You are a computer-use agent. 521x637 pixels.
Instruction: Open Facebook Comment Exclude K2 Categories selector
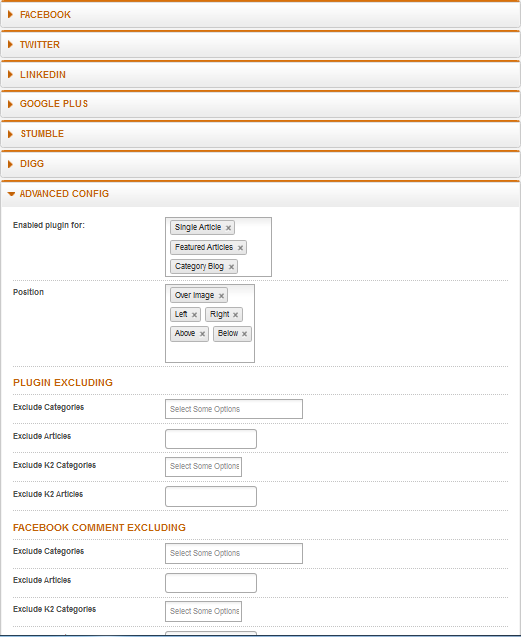(204, 611)
